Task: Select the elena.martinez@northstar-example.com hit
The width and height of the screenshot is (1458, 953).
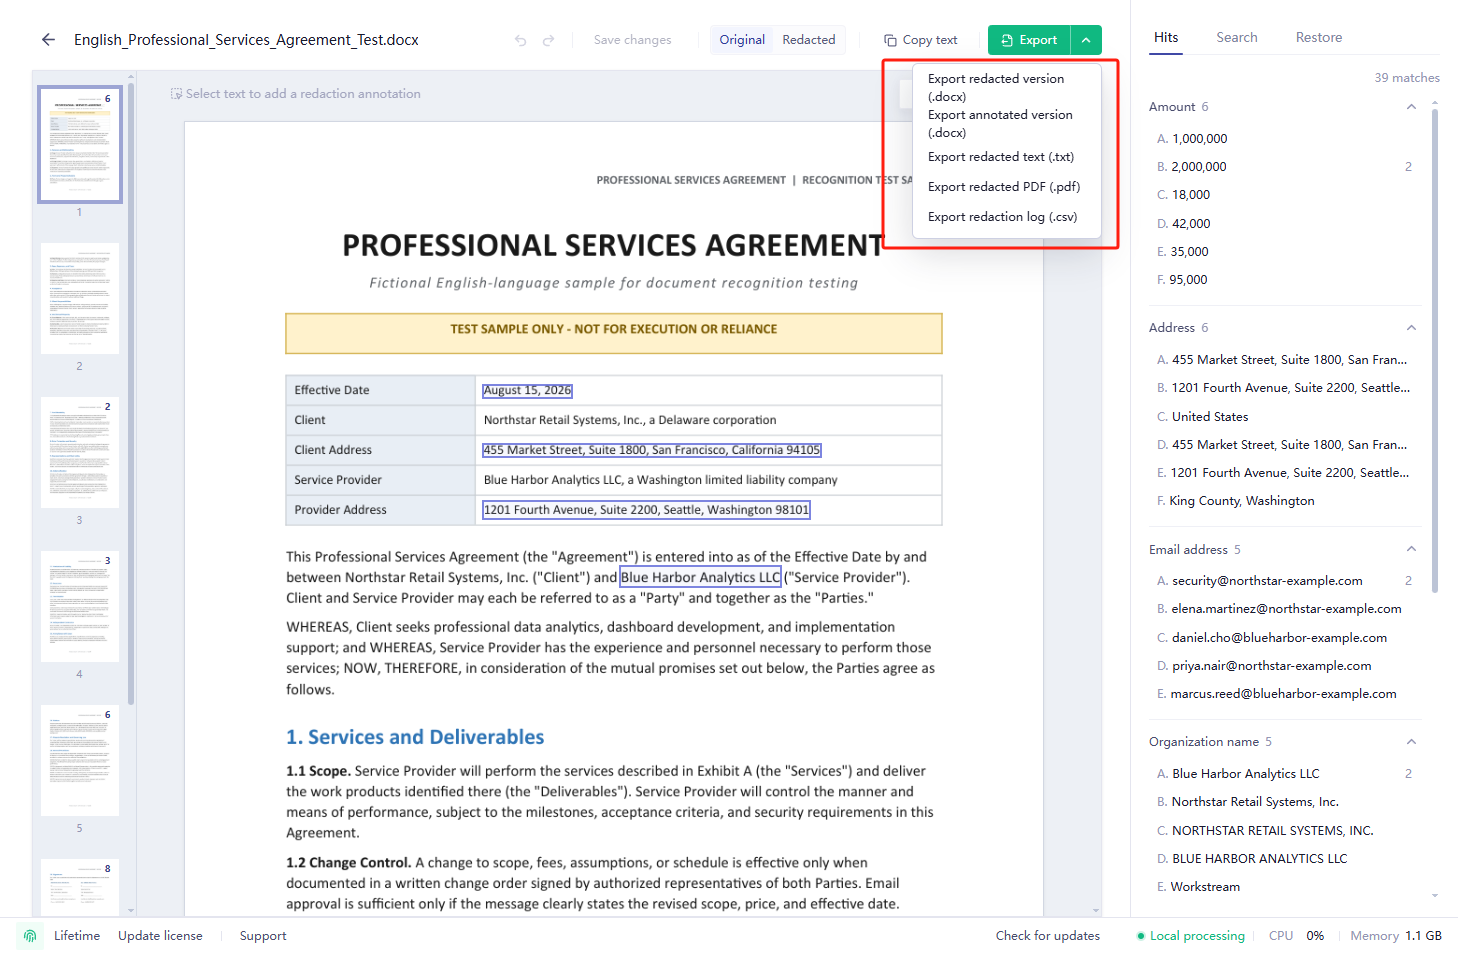Action: 1285,609
